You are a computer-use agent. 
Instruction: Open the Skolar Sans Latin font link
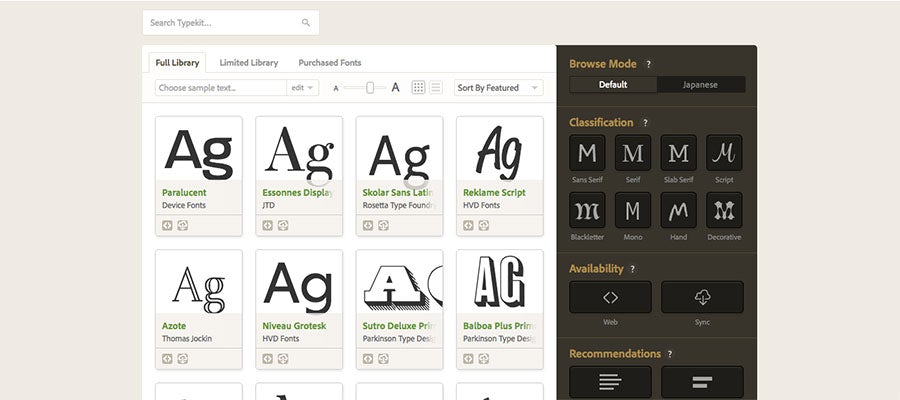point(398,193)
